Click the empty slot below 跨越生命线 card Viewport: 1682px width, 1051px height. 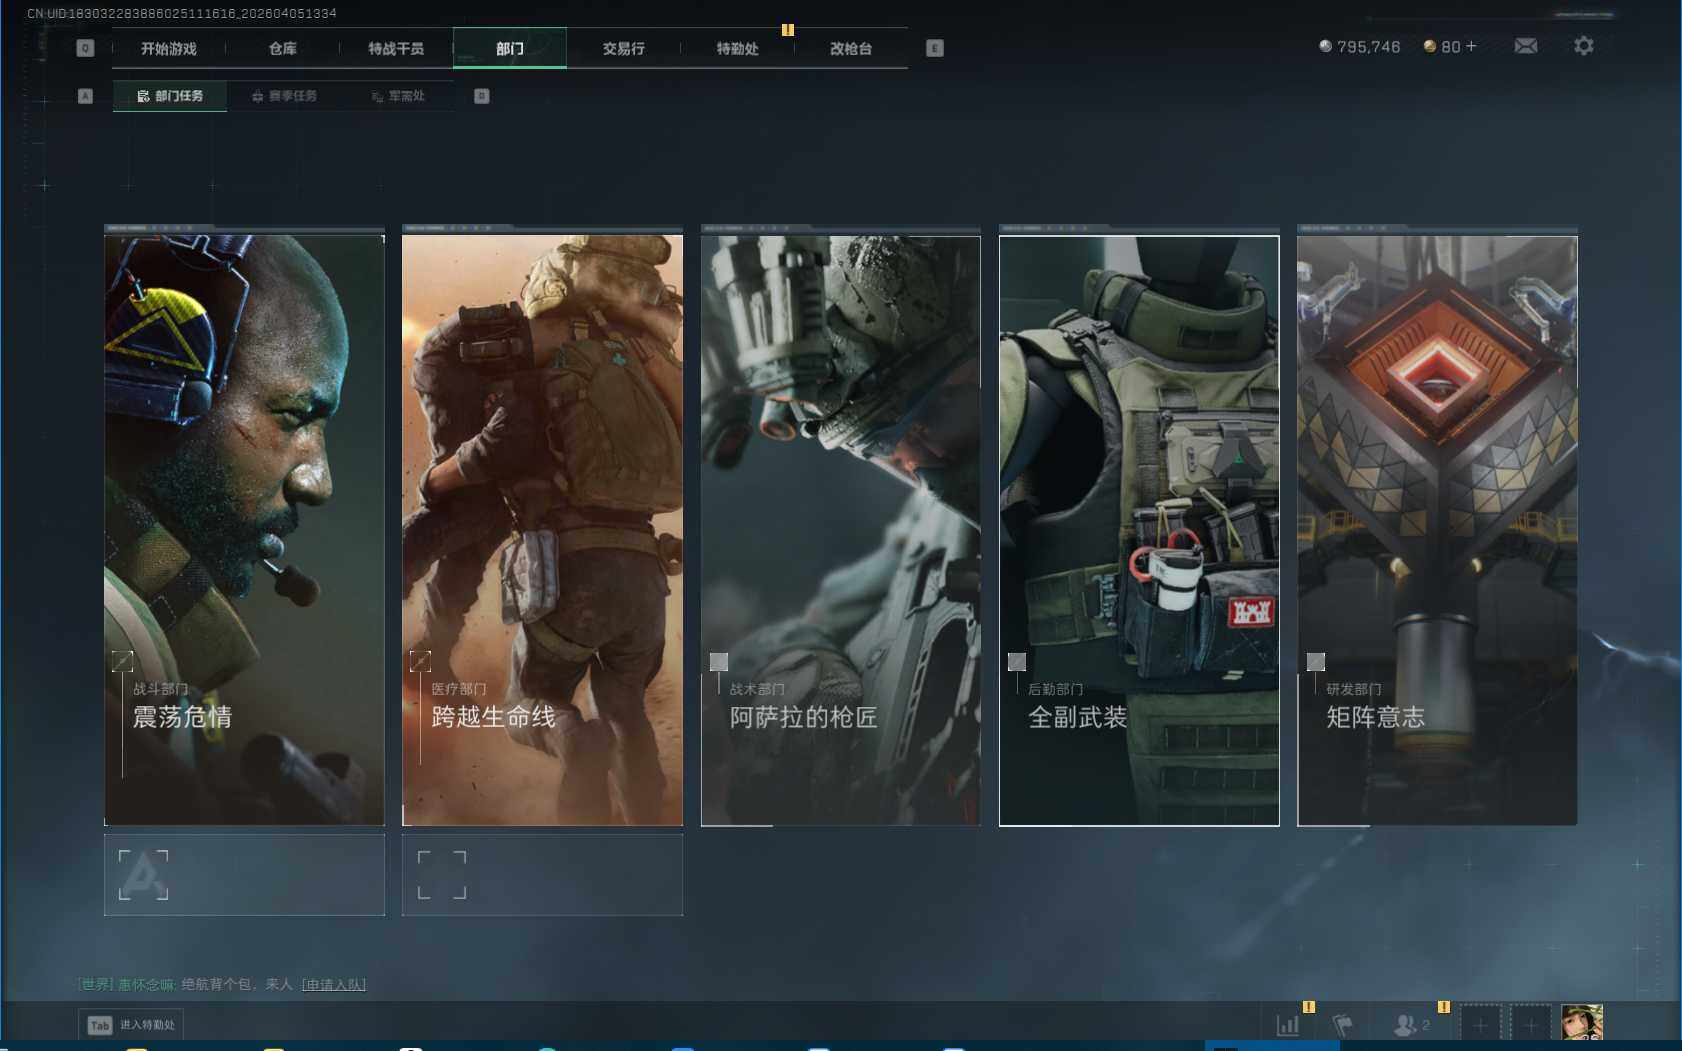pos(542,875)
